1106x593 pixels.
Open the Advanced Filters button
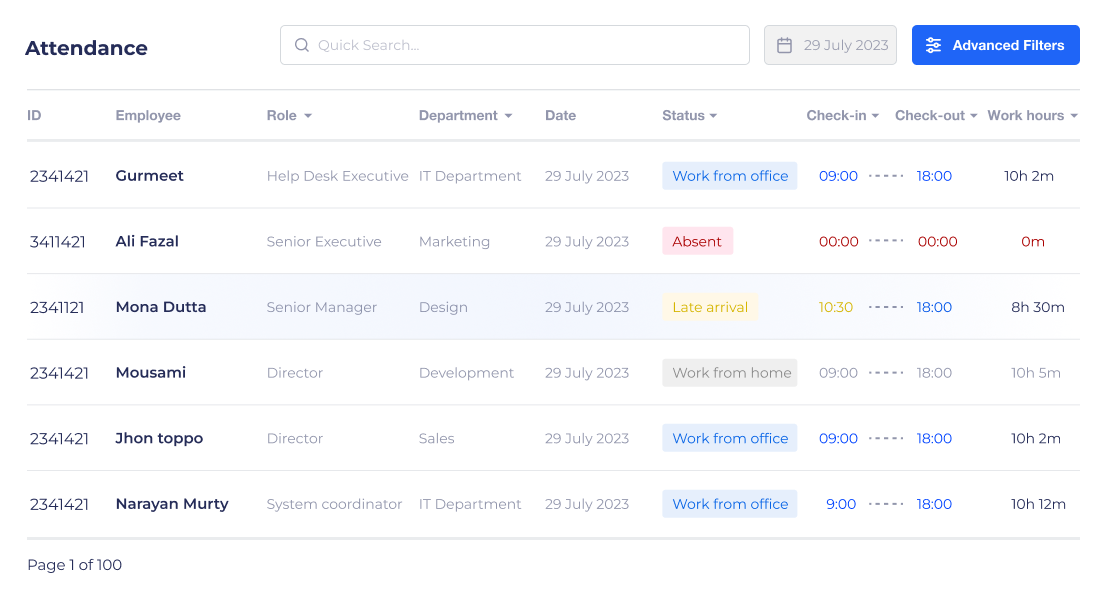pos(995,45)
